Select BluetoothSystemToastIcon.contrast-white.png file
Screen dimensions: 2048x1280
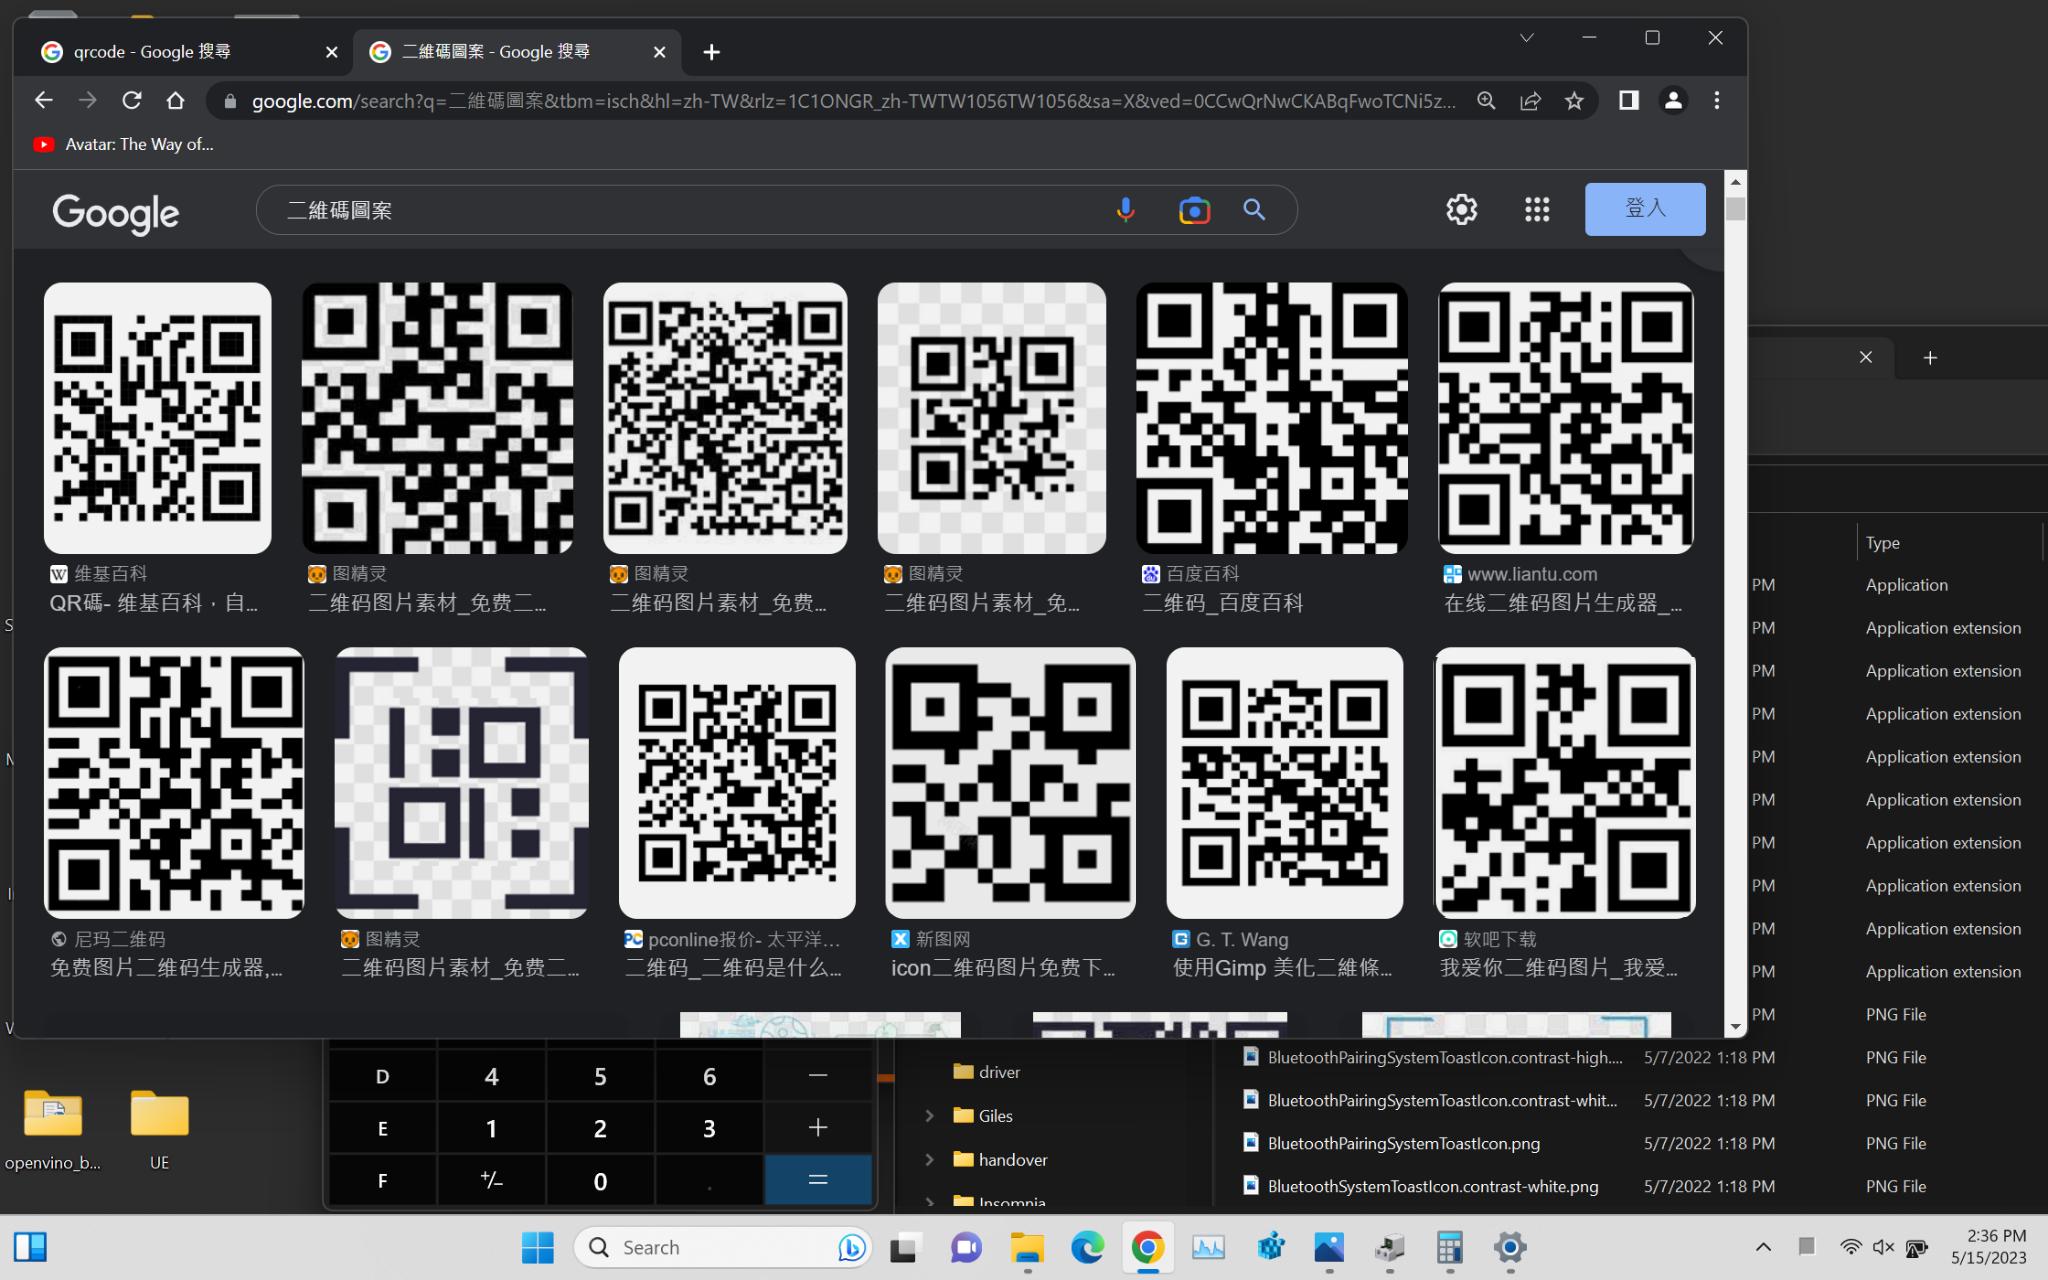point(1432,1186)
